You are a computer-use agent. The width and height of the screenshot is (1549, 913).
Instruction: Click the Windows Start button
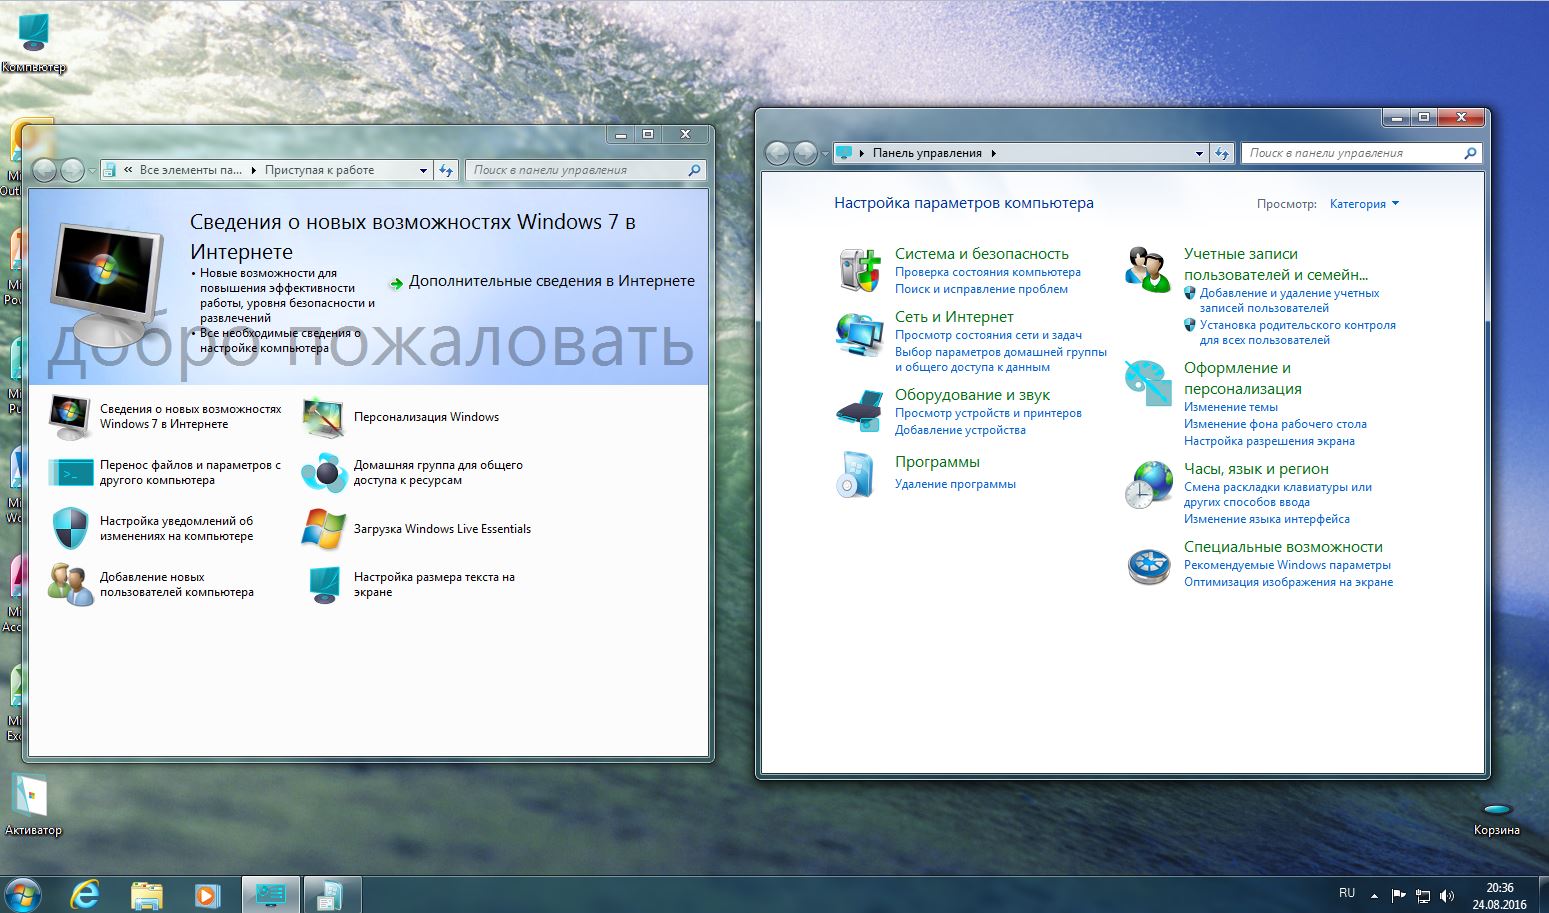(23, 894)
